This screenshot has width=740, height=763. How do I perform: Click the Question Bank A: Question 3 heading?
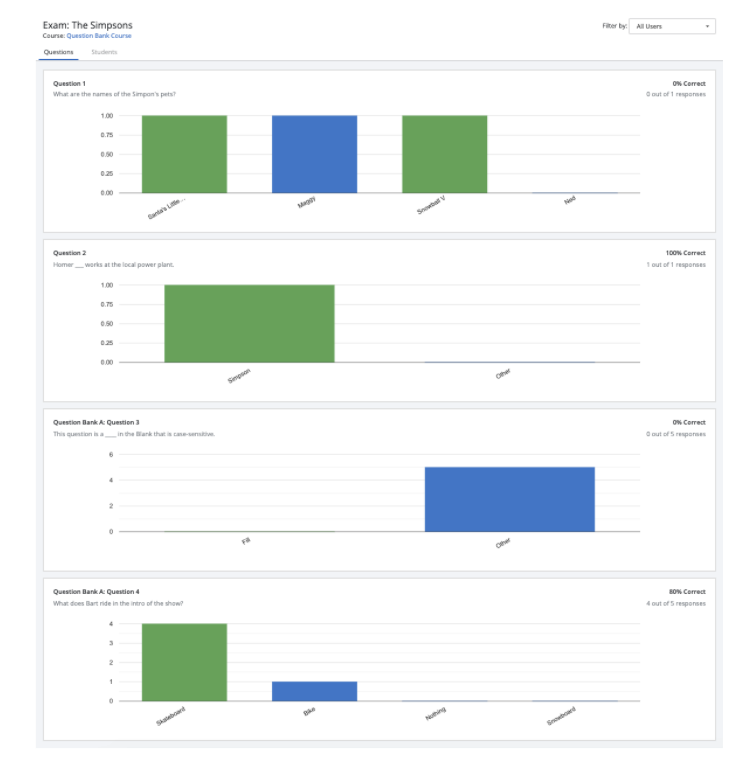[x=96, y=423]
